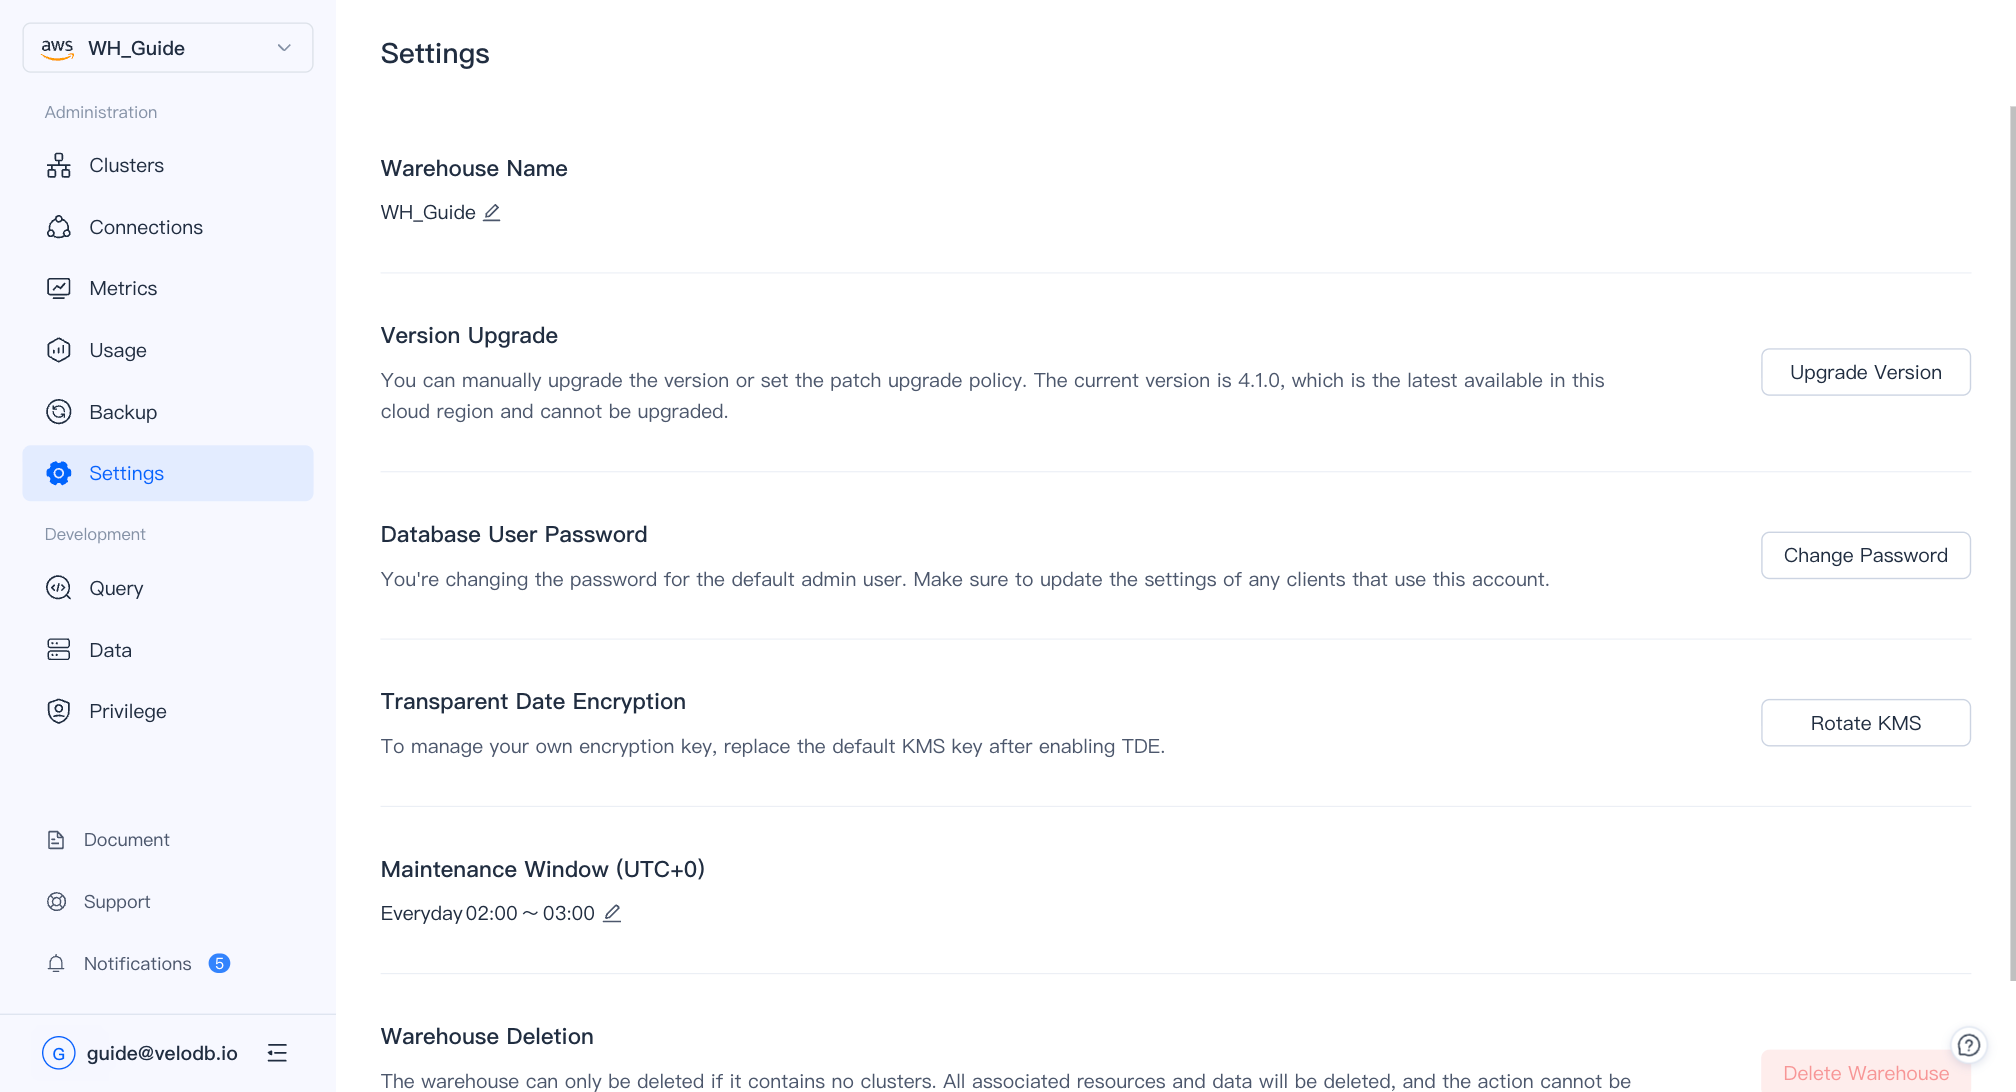Click the Rotate KMS button
This screenshot has height=1092, width=2016.
point(1865,723)
